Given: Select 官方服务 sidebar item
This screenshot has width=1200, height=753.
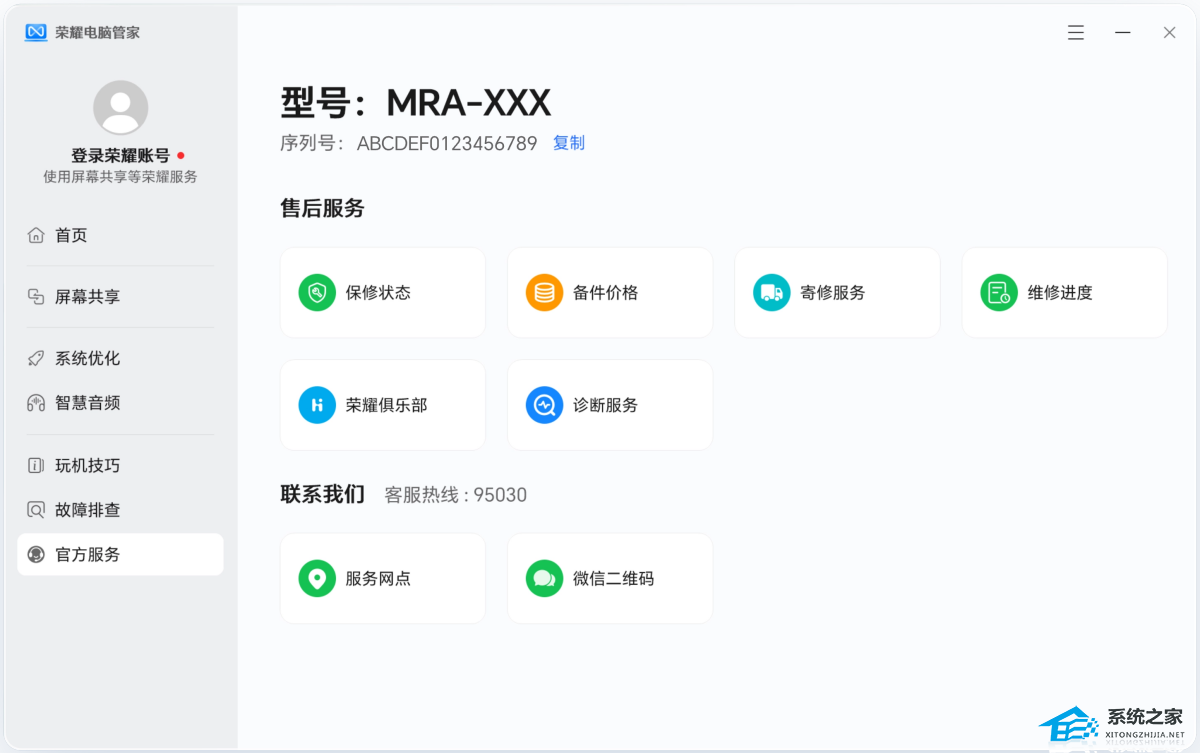Looking at the screenshot, I should tap(87, 554).
